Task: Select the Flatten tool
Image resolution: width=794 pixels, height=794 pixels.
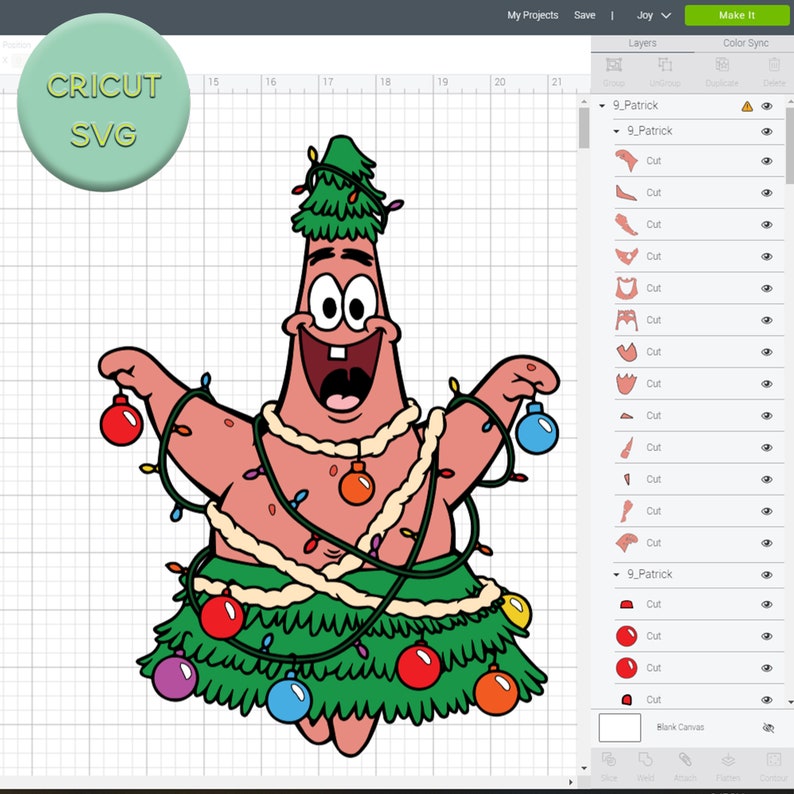Action: [x=728, y=759]
